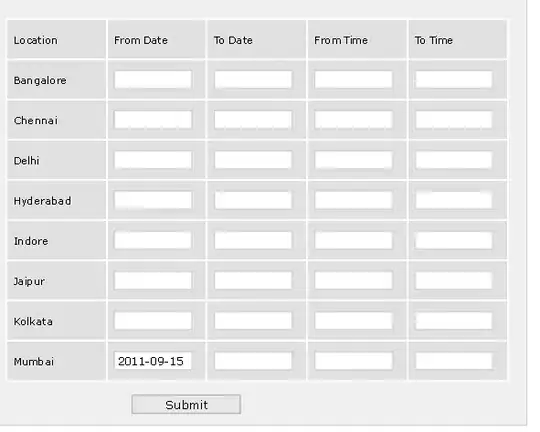This screenshot has height=432, width=540.
Task: Focus the Delhi To Time input
Action: [x=454, y=160]
